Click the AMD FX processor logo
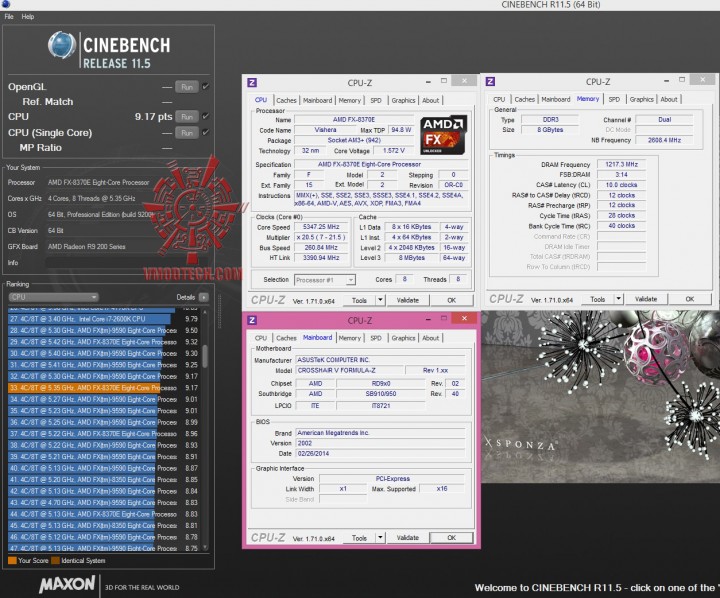This screenshot has width=720, height=598. [x=443, y=135]
